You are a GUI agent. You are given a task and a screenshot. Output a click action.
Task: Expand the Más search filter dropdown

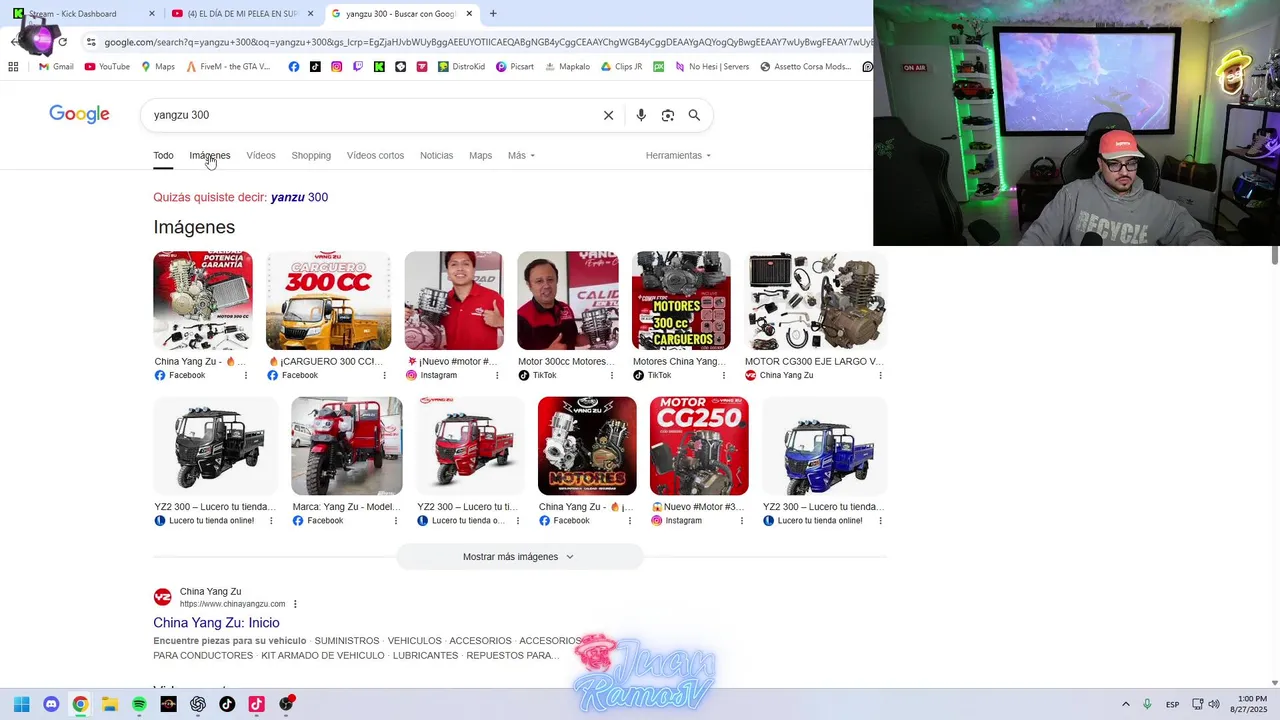(521, 156)
